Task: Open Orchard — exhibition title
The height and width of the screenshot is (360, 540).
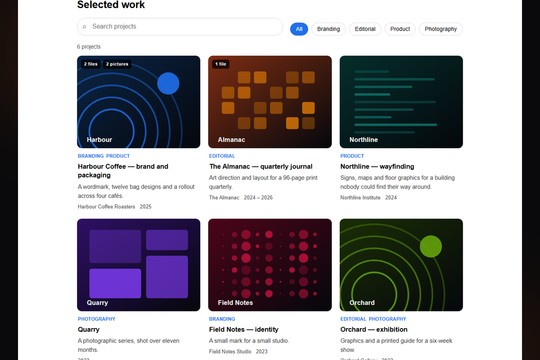Action: (374, 329)
